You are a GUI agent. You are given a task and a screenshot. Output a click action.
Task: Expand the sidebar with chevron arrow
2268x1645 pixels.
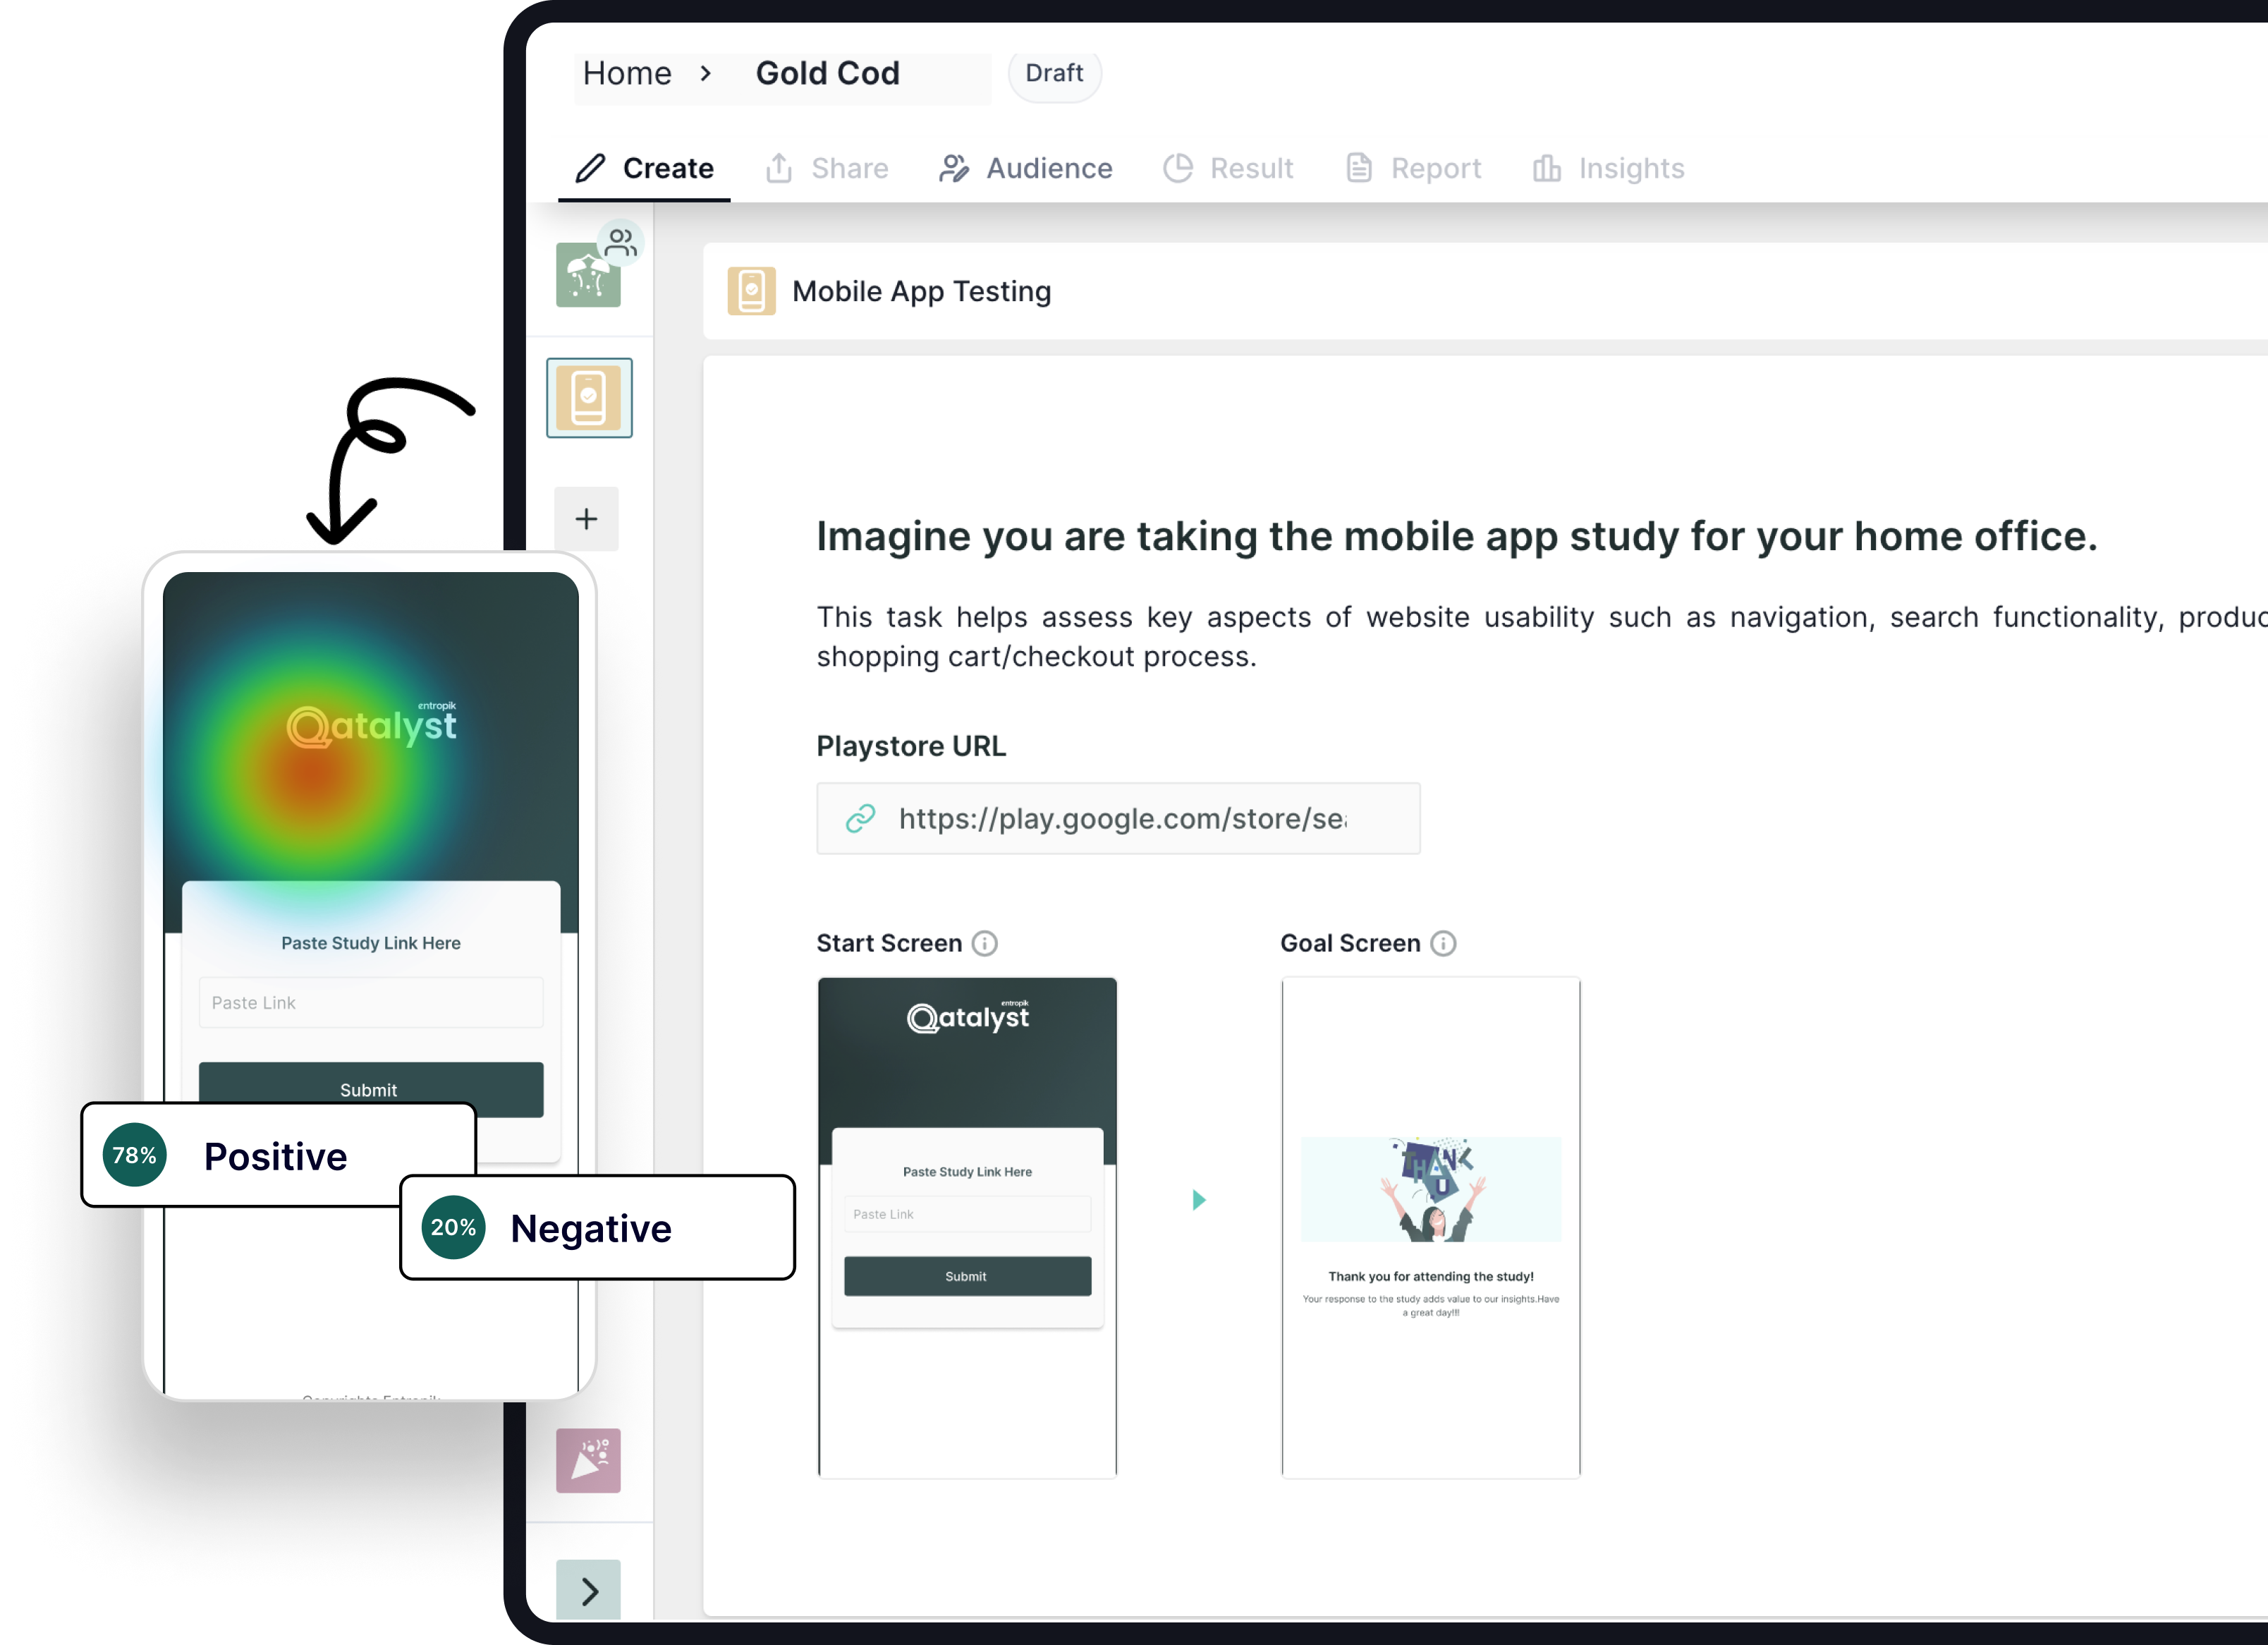click(x=588, y=1590)
